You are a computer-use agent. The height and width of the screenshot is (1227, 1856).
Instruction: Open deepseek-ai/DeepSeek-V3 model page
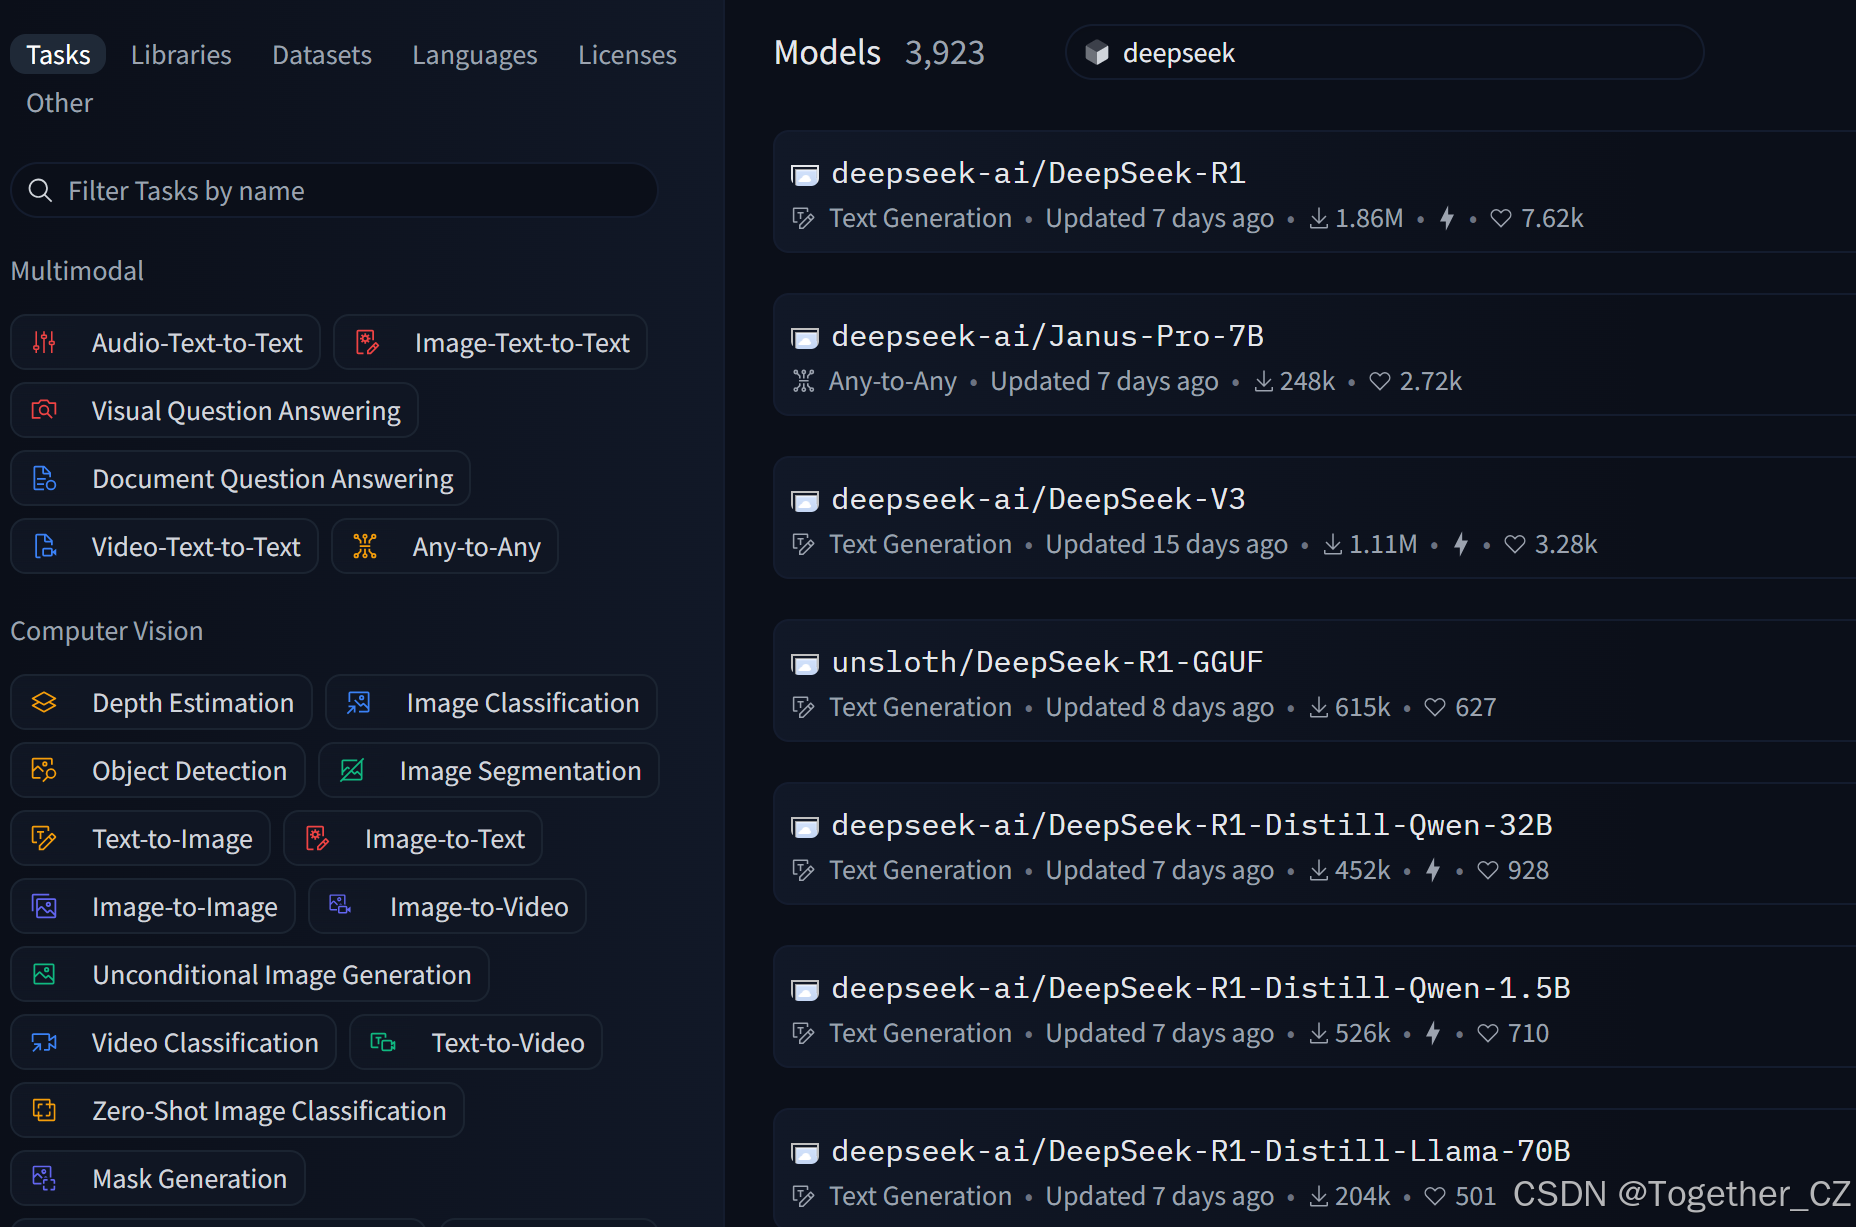pos(1038,500)
